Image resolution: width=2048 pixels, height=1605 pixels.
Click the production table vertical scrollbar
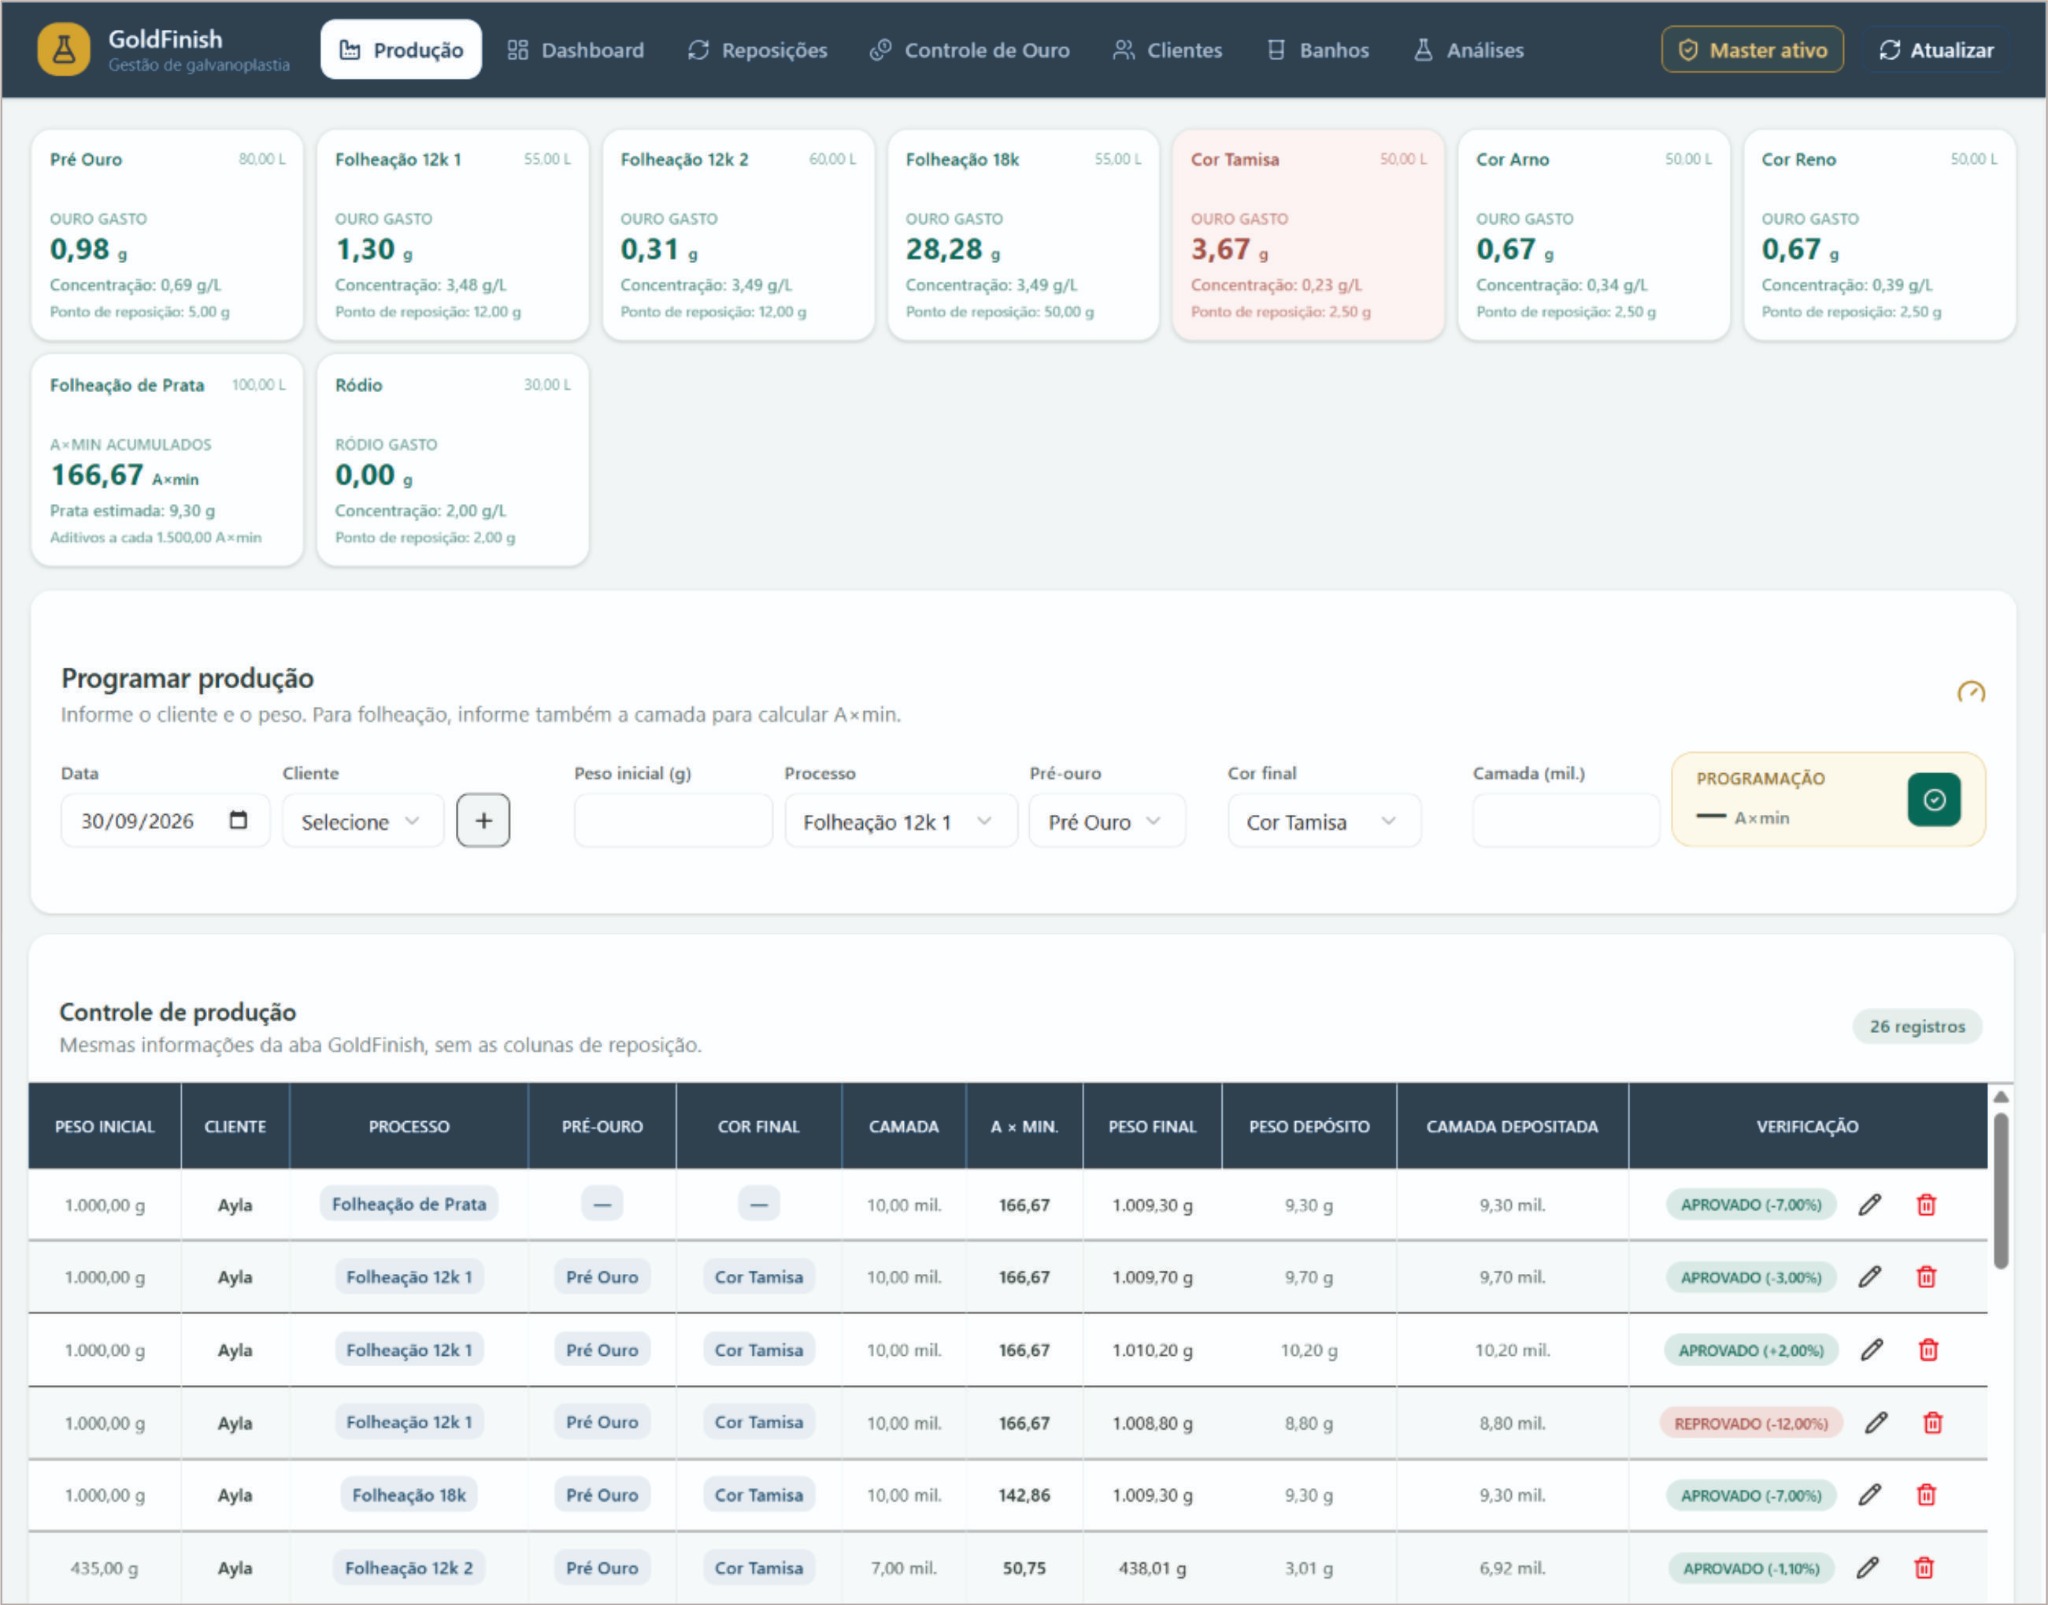(2000, 1190)
